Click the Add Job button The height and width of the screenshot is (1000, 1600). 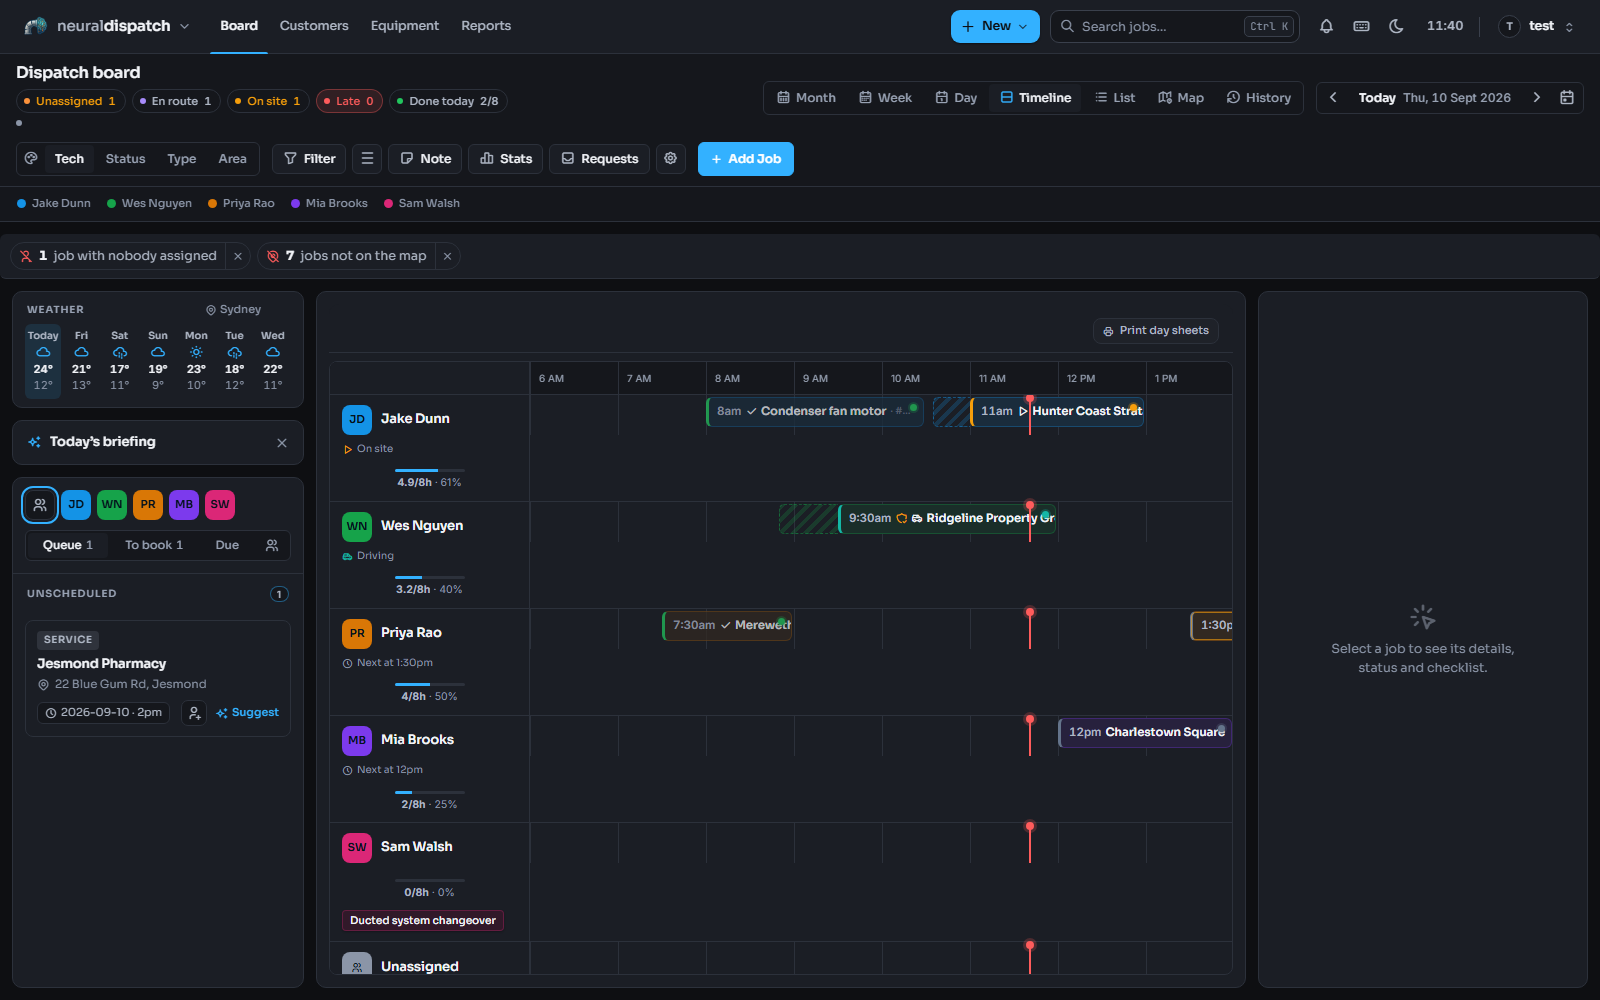tap(746, 158)
